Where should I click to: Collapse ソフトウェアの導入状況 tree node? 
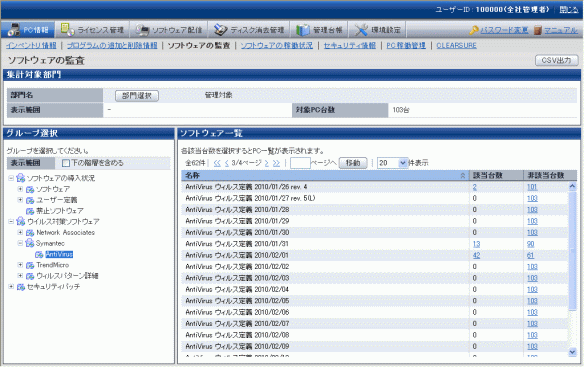coord(11,178)
